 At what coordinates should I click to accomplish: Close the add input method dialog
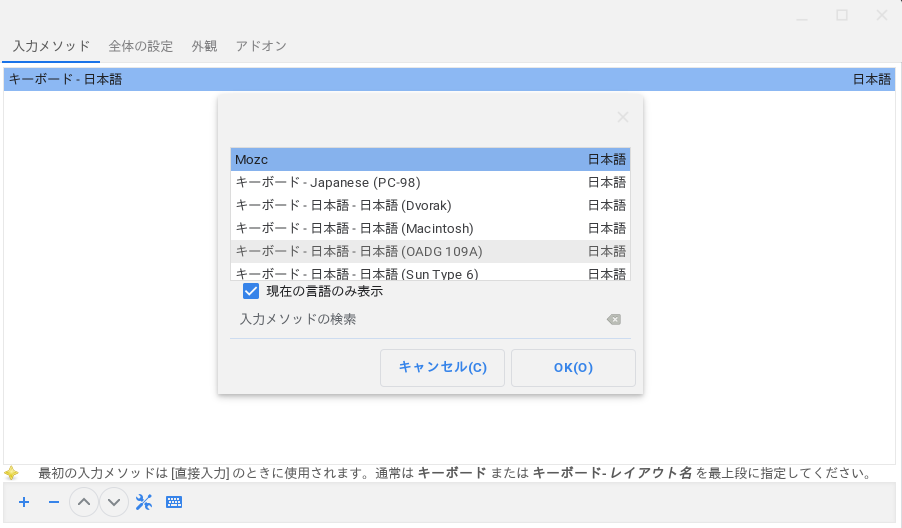click(622, 117)
